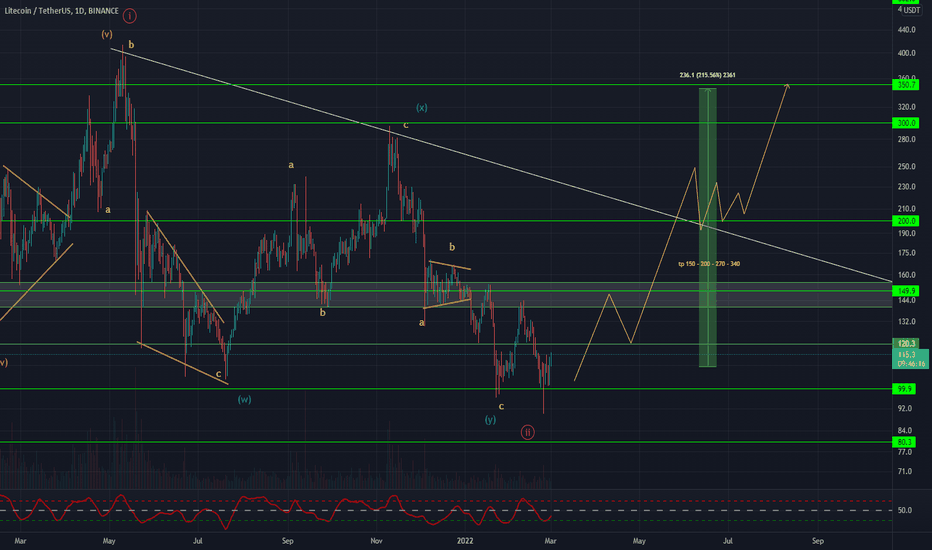
Task: Select the 80.3 price level label
Action: click(904, 442)
